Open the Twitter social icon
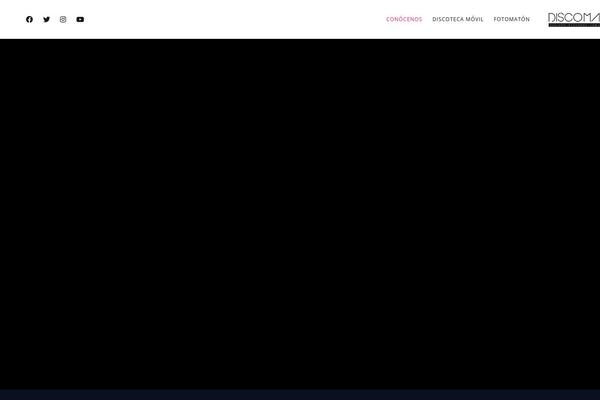This screenshot has width=600, height=400. [46, 19]
